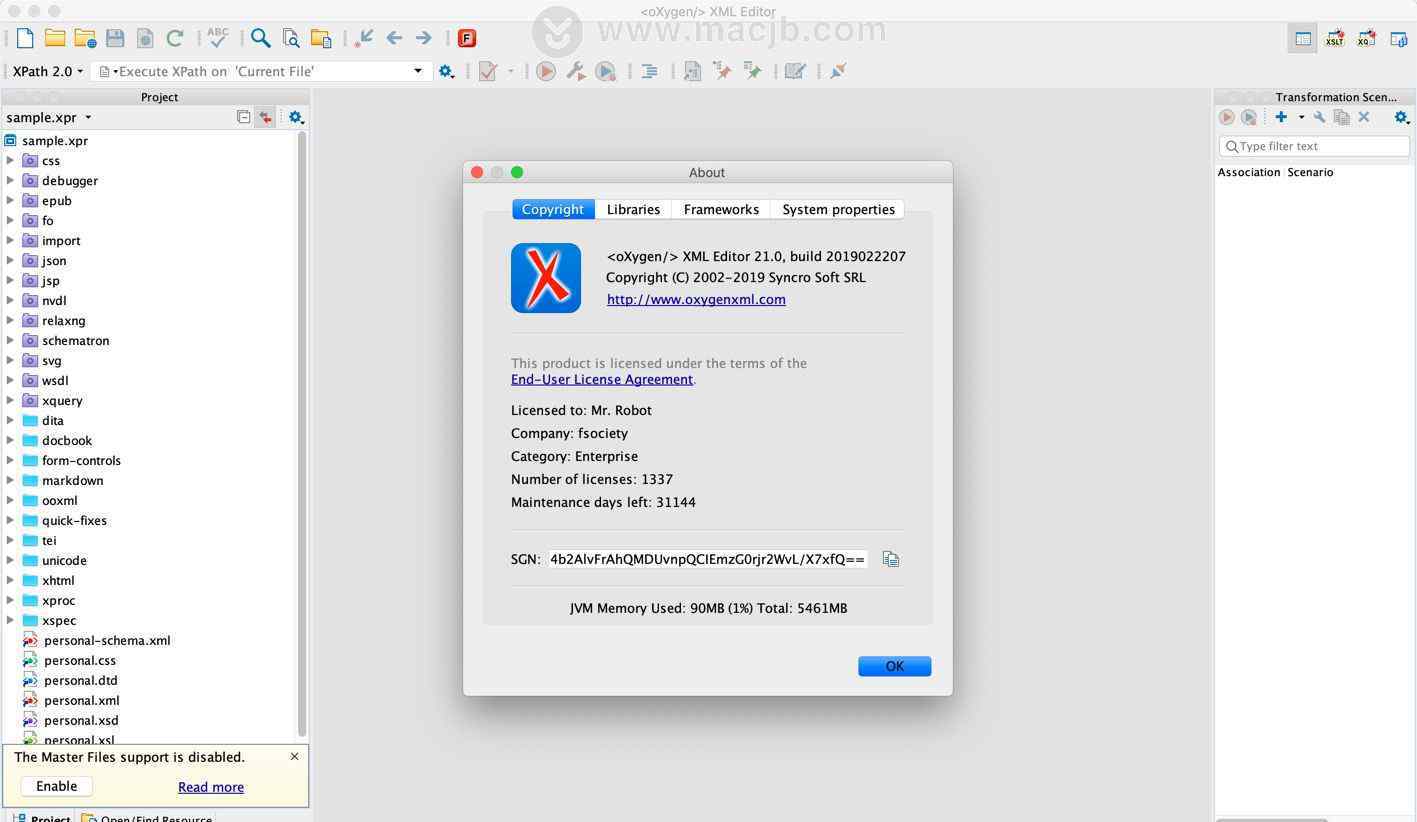Open the http://www.oxygenxml.com link
Screen dimensions: 1417x822
click(x=696, y=299)
